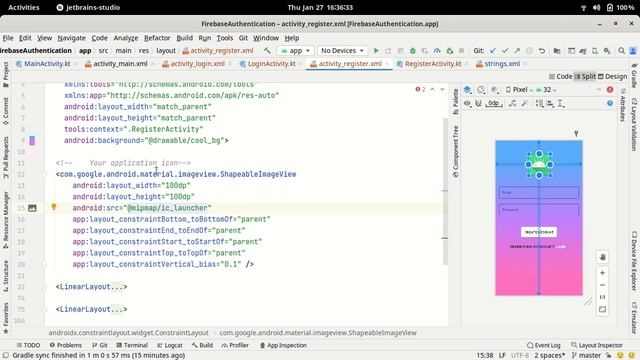This screenshot has width=640, height=360.
Task: Click the Make Project hammer icon
Action: tap(267, 51)
